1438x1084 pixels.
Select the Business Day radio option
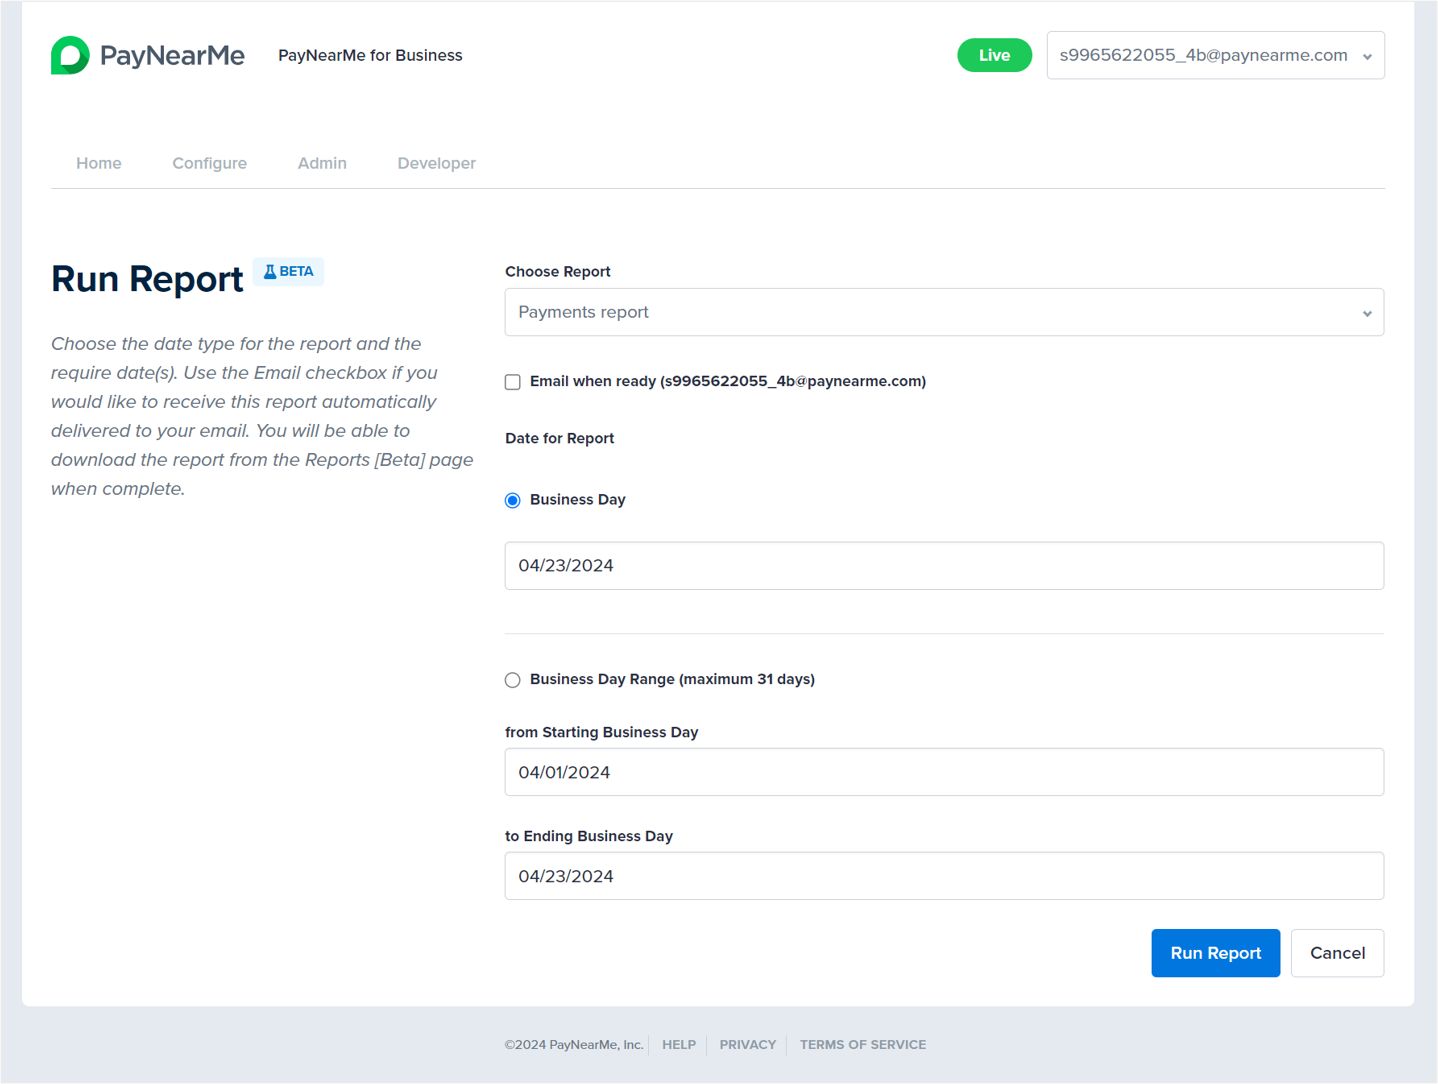coord(513,500)
